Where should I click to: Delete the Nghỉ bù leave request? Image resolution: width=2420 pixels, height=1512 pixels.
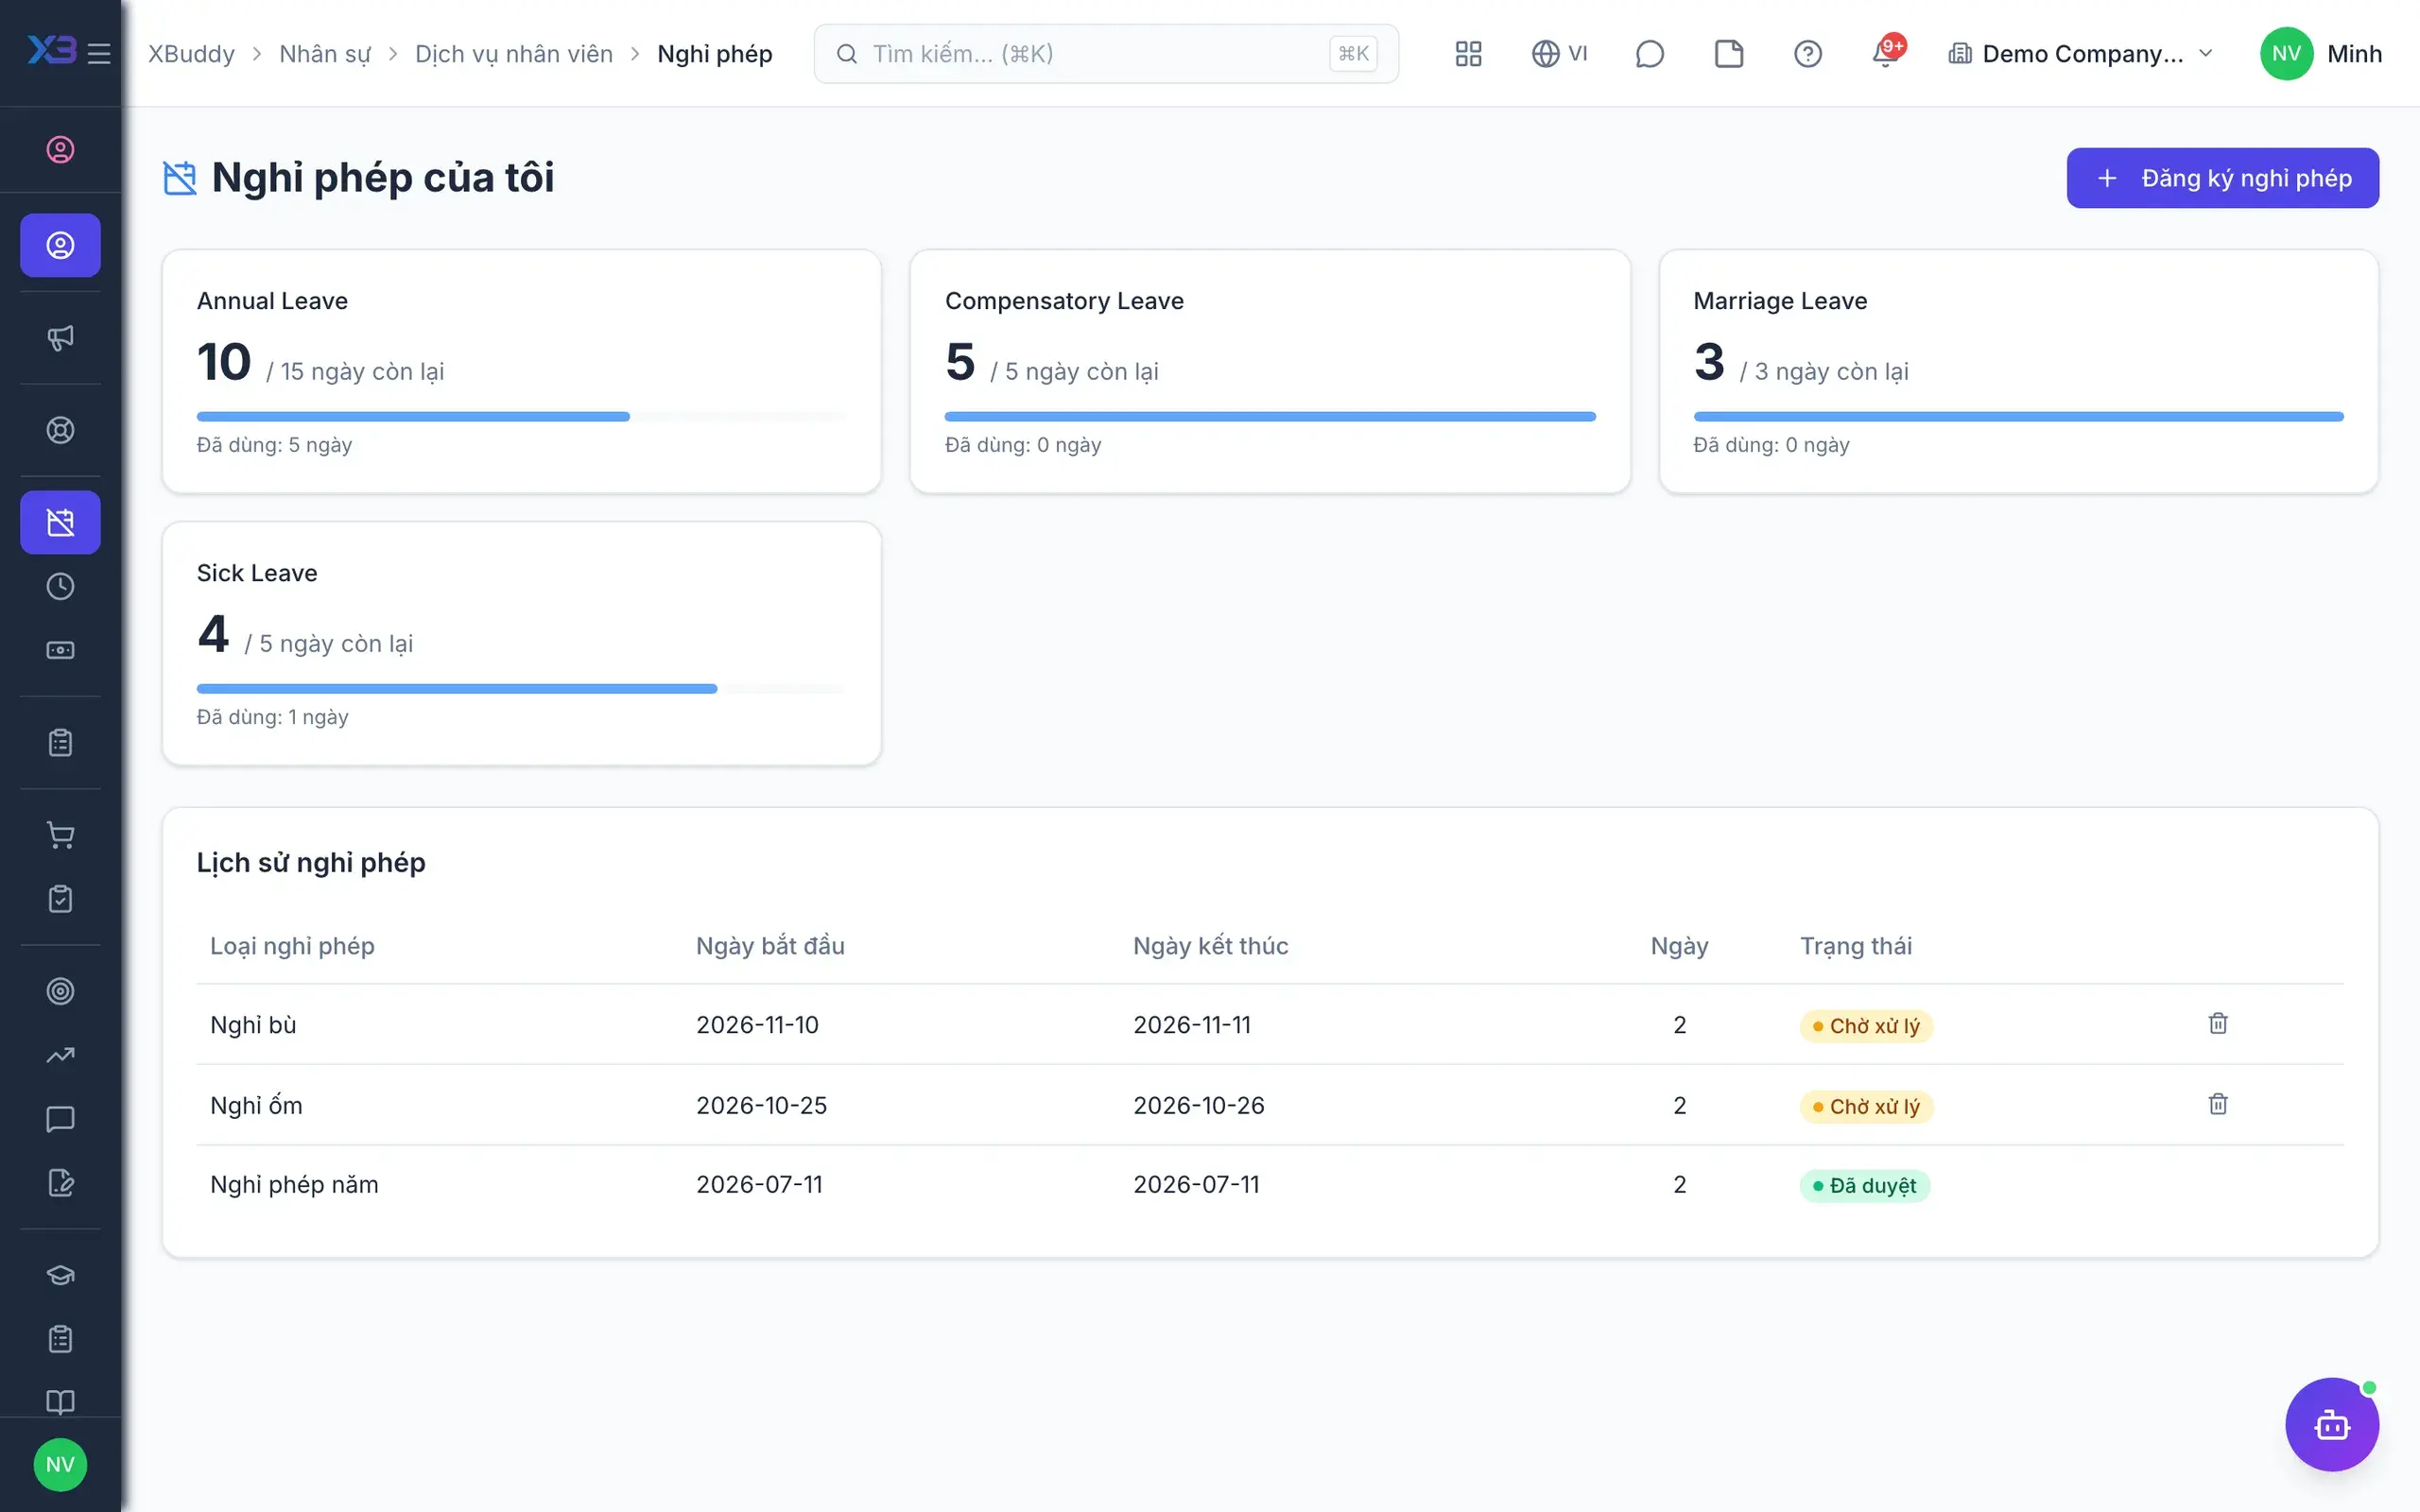(x=2217, y=1024)
